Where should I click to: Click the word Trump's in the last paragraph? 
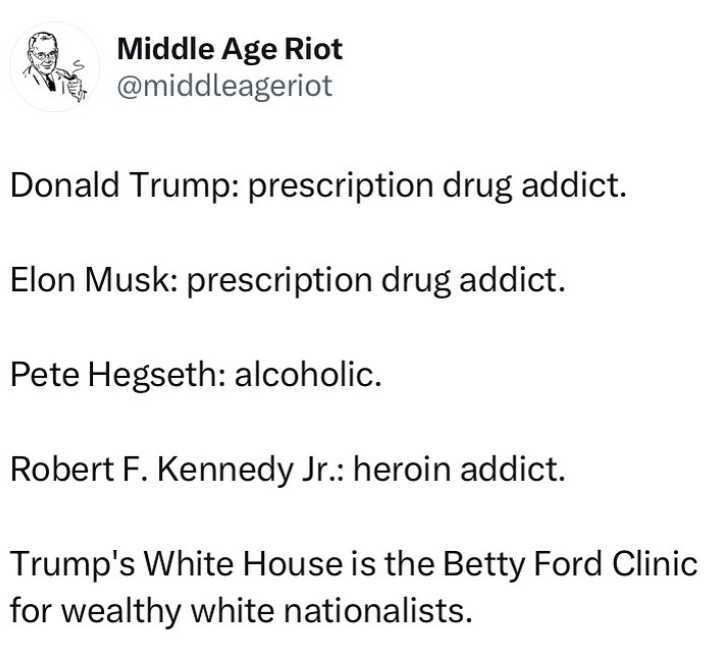72,564
